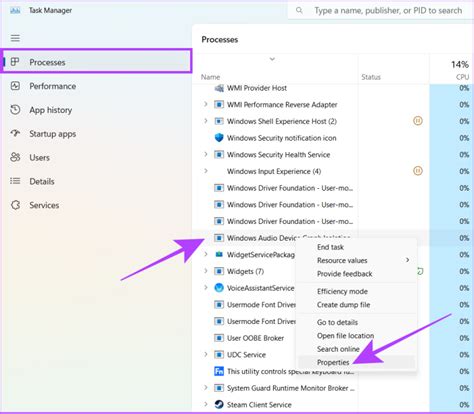Select the Windows Audio Device Graph Isolation row
The width and height of the screenshot is (474, 414).
click(333, 238)
